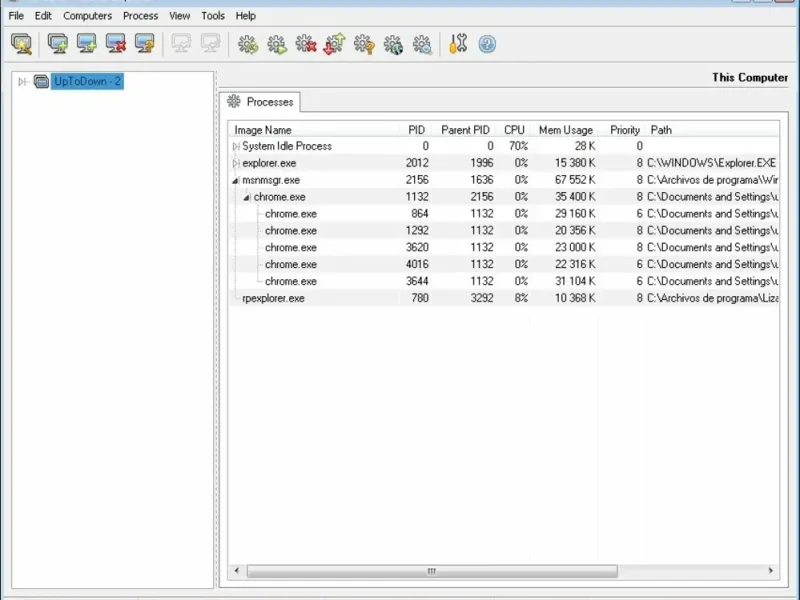Open the View menu
The image size is (800, 600).
pyautogui.click(x=180, y=16)
